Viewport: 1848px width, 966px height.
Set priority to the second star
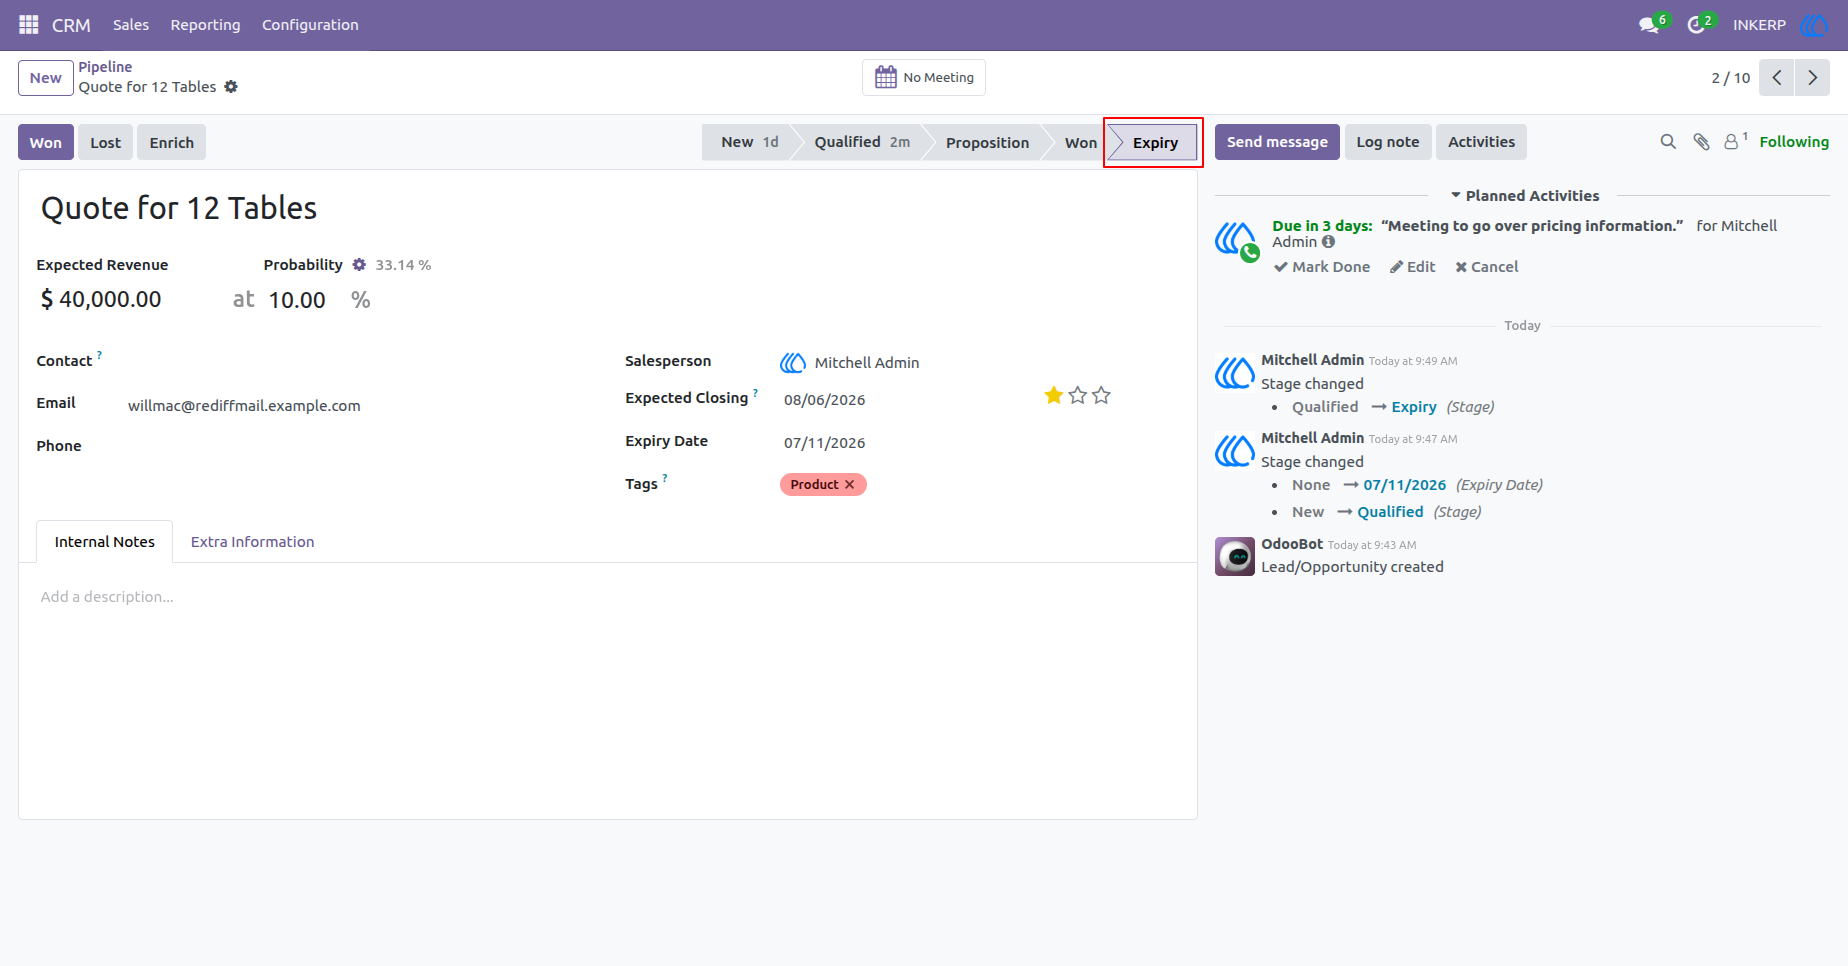coord(1078,396)
